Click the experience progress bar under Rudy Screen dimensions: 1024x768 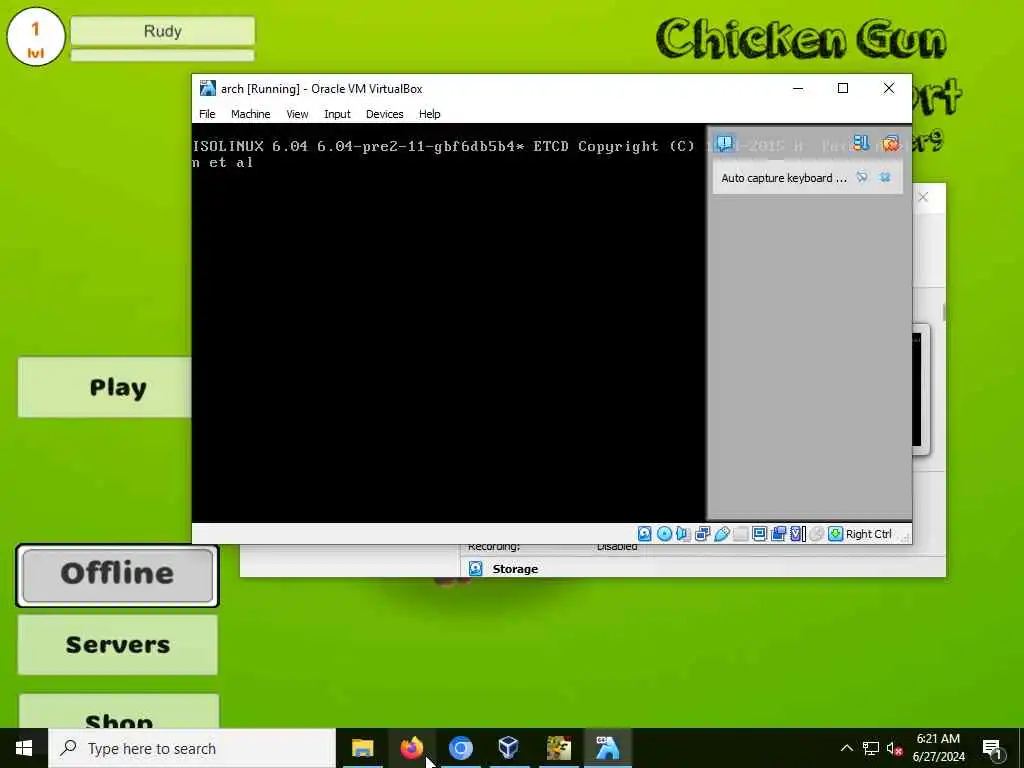click(x=163, y=56)
